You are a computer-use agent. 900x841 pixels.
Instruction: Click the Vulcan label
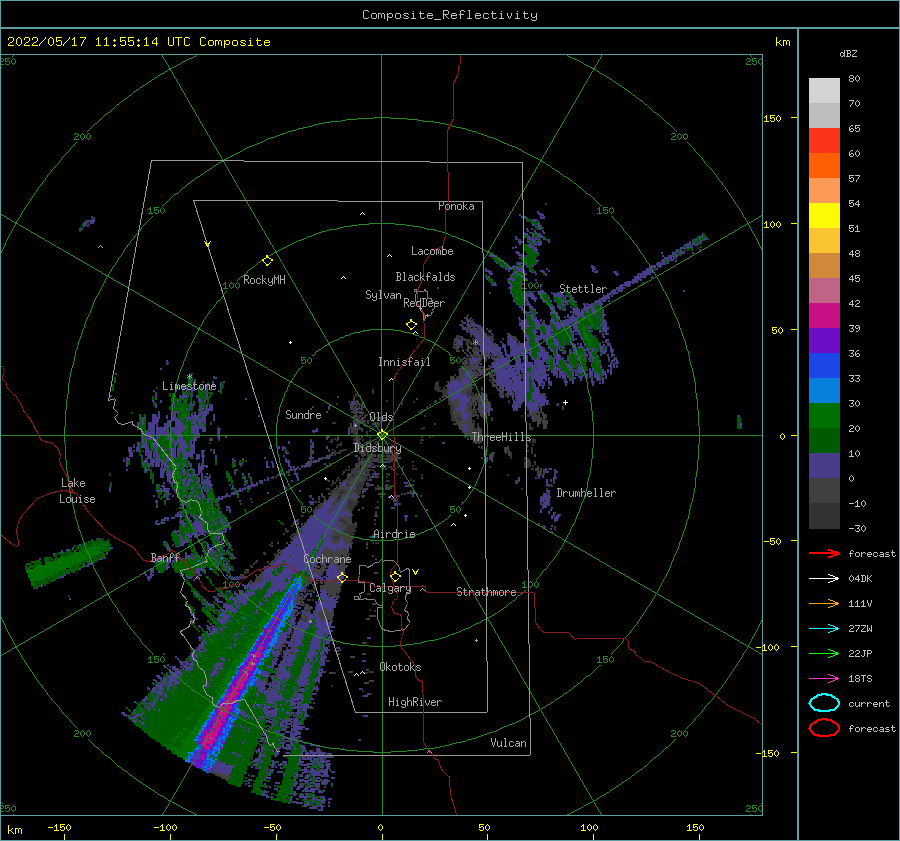coord(508,743)
